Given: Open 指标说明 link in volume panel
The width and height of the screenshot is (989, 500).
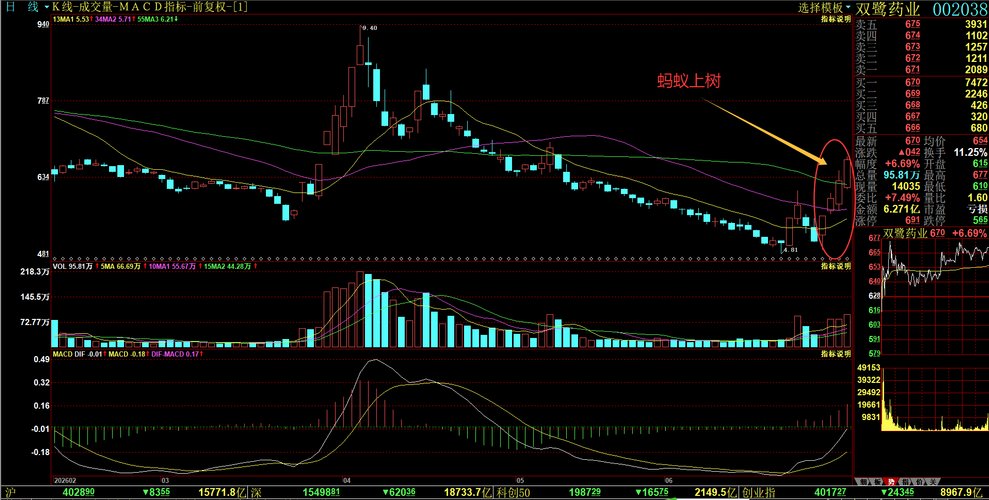Looking at the screenshot, I should pos(836,267).
